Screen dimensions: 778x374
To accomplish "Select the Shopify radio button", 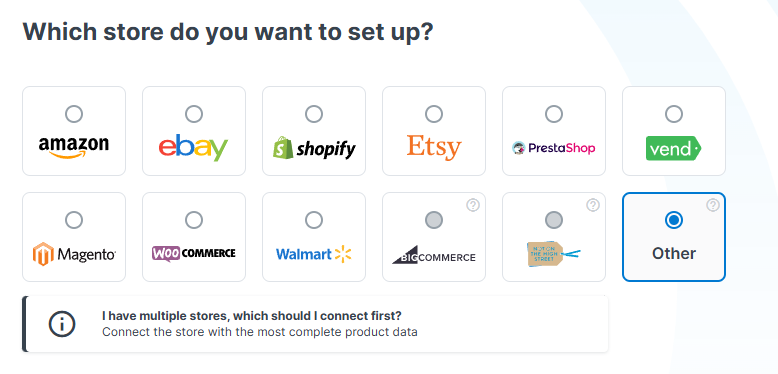I will 314,114.
